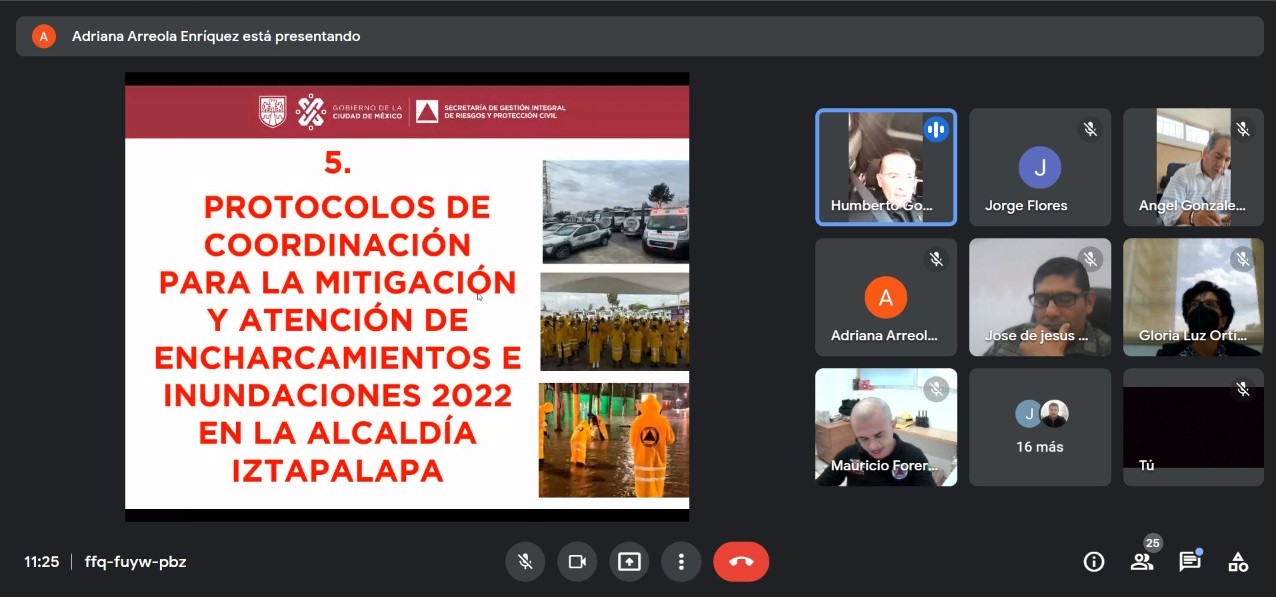Screen dimensions: 1276x597
Task: Click the flooded street photo on slide
Action: (x=614, y=440)
